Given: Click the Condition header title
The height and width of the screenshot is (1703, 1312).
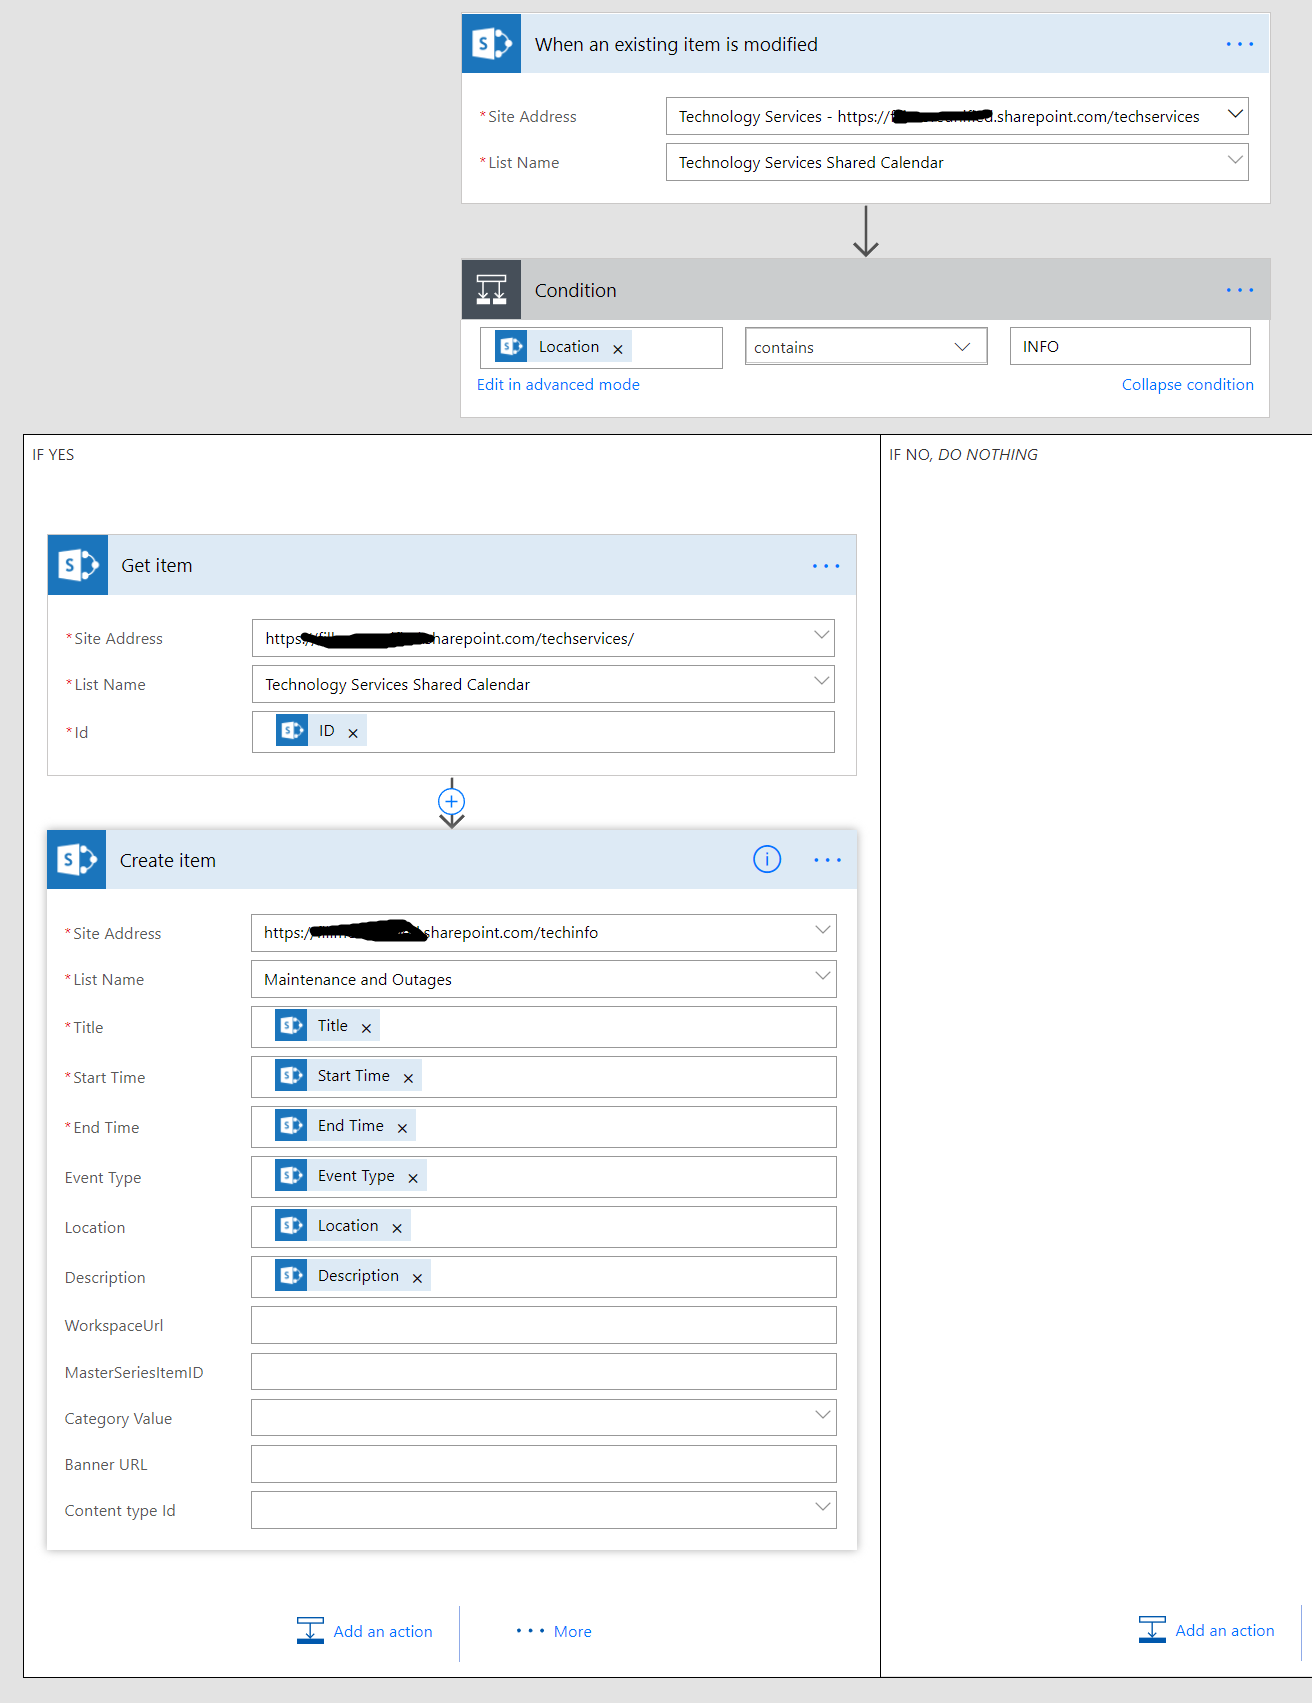Looking at the screenshot, I should (576, 290).
